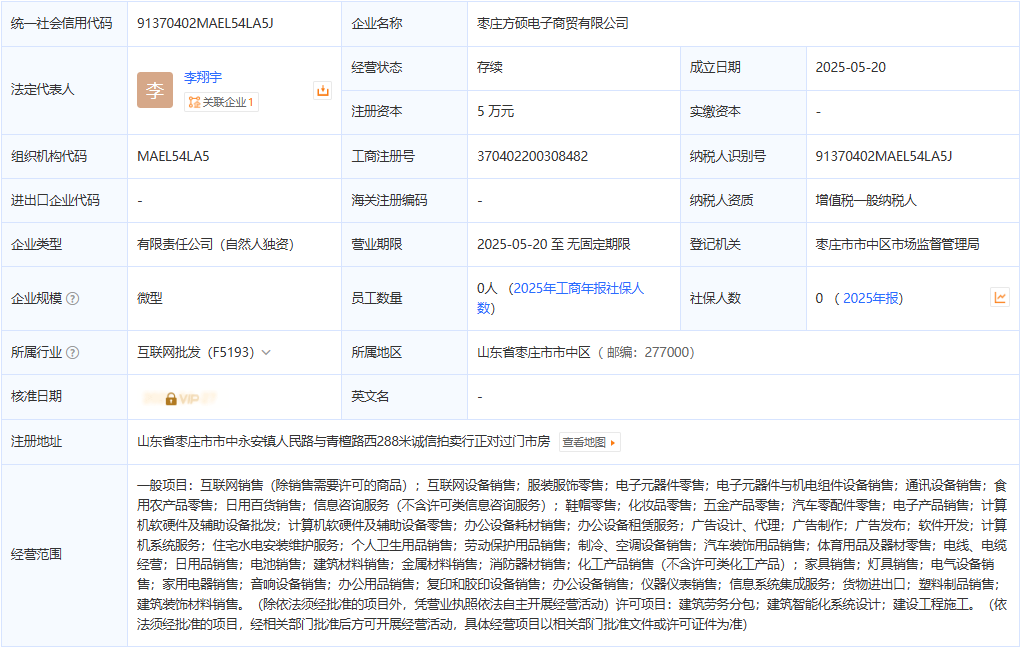Expand the 互联网批发 (F5193) industry dropdown

[x=266, y=353]
